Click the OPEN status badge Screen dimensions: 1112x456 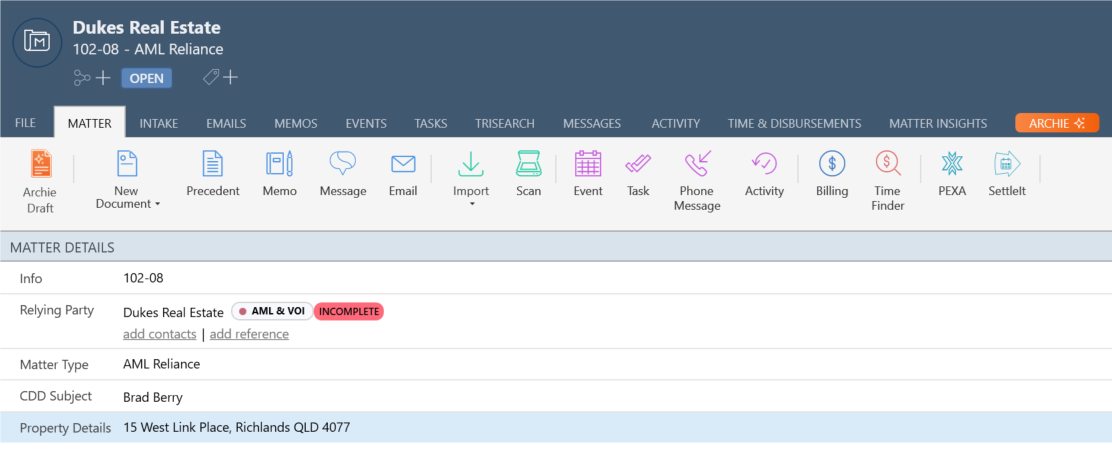pos(147,78)
